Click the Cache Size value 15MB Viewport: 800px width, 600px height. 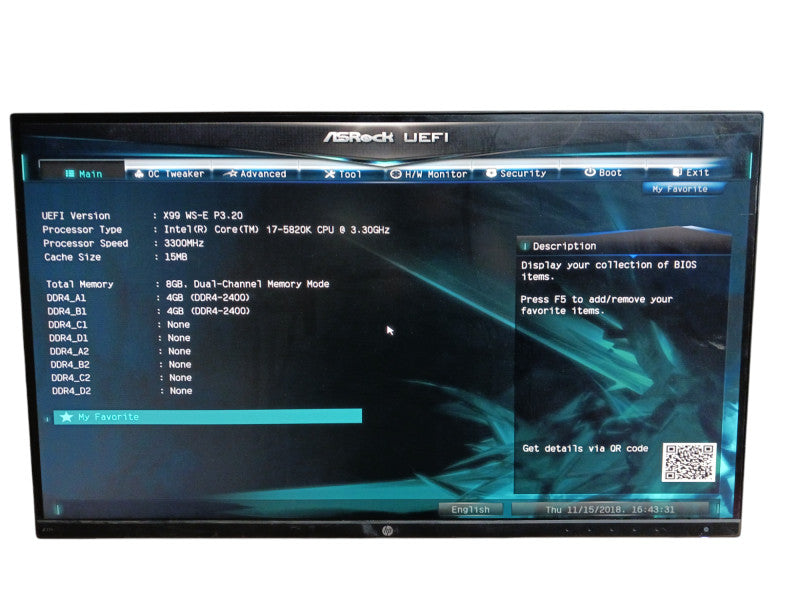click(x=176, y=257)
